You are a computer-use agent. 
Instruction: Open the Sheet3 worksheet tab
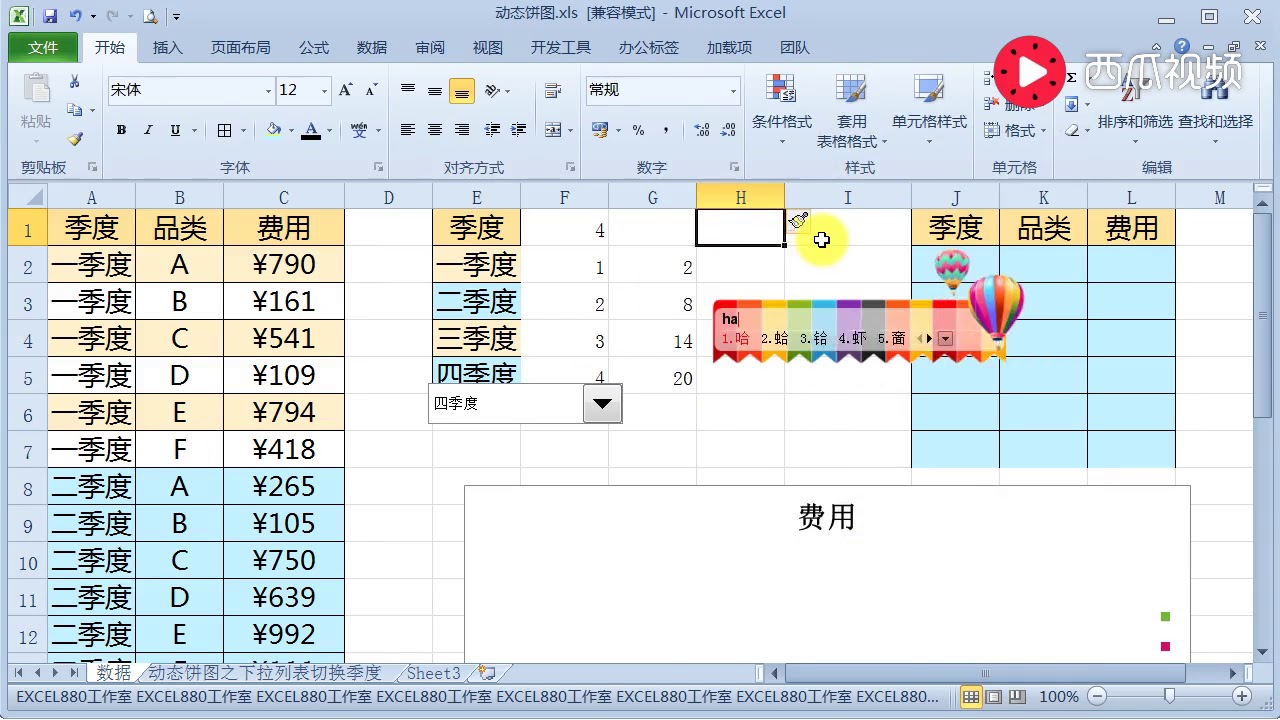tap(433, 673)
